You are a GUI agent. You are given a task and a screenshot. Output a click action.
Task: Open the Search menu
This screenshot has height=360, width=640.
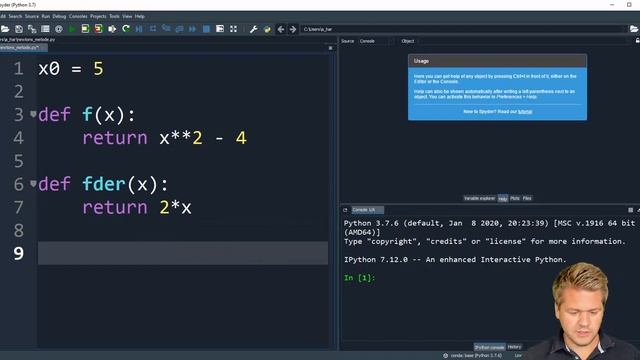pos(15,16)
